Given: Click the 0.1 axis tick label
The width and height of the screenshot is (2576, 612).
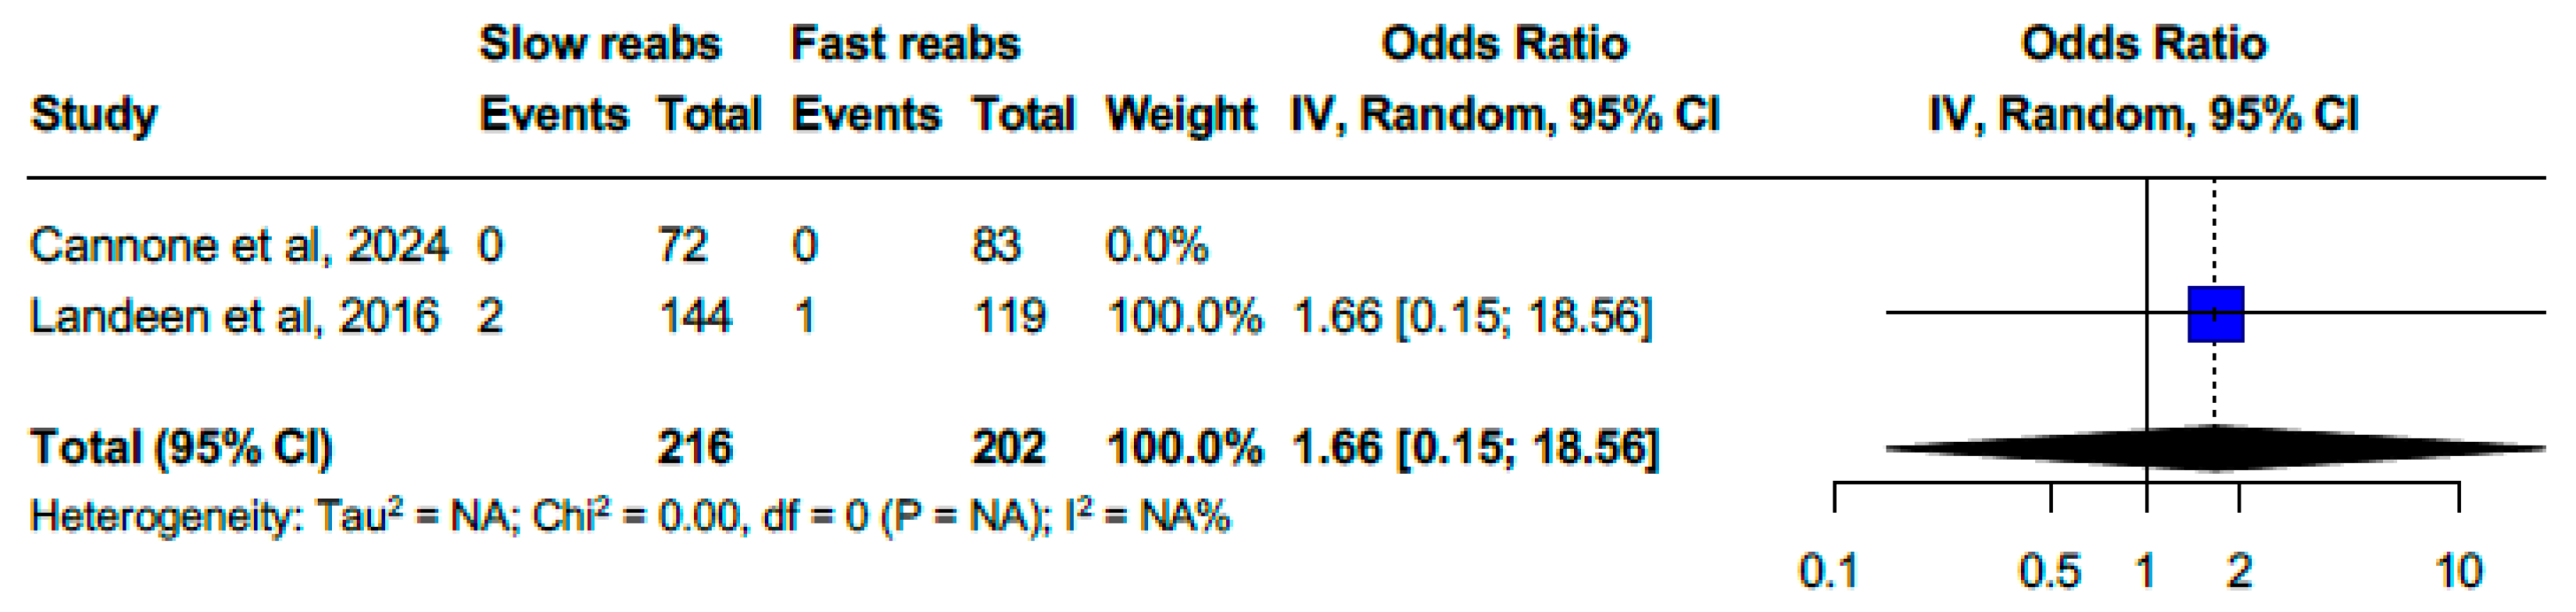Looking at the screenshot, I should tap(1829, 572).
